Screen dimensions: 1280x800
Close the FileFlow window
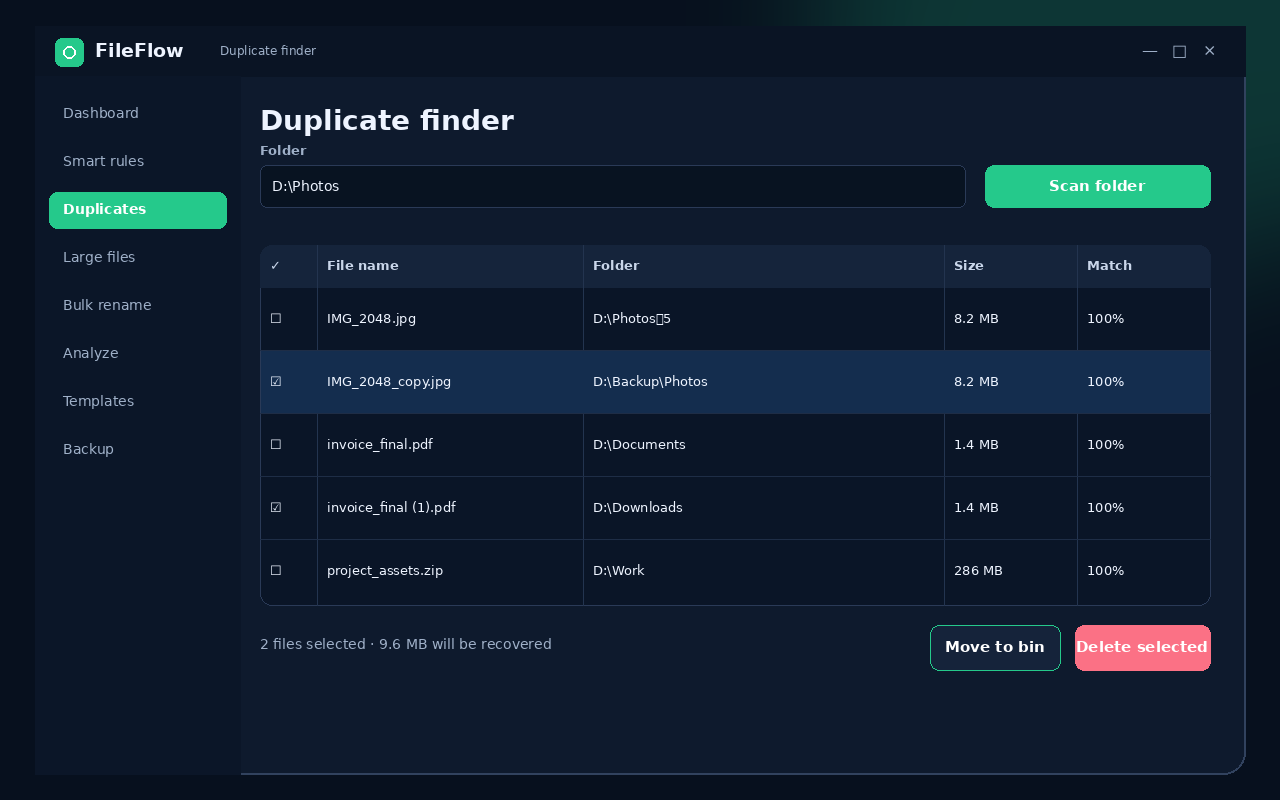click(1210, 51)
